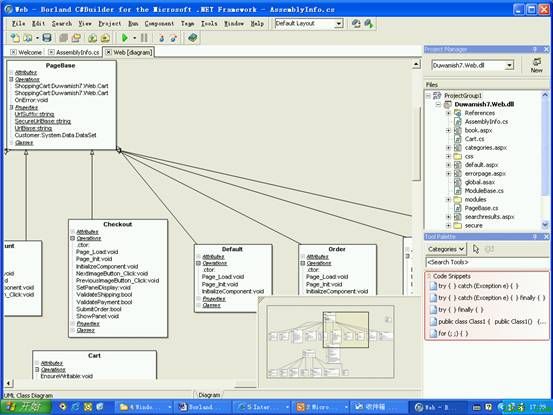Run the project with the green arrow
The height and width of the screenshot is (415, 553).
pos(124,38)
